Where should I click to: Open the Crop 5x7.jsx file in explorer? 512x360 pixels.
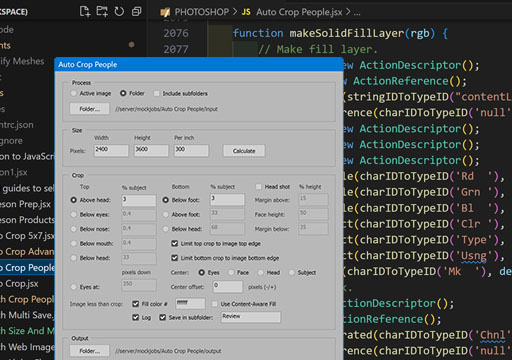[27, 236]
